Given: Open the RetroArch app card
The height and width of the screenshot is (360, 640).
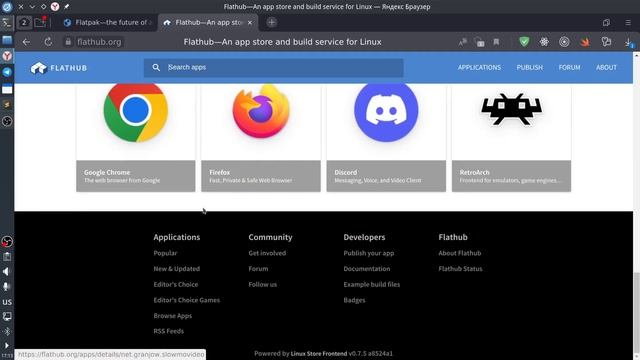Looking at the screenshot, I should pos(511,137).
